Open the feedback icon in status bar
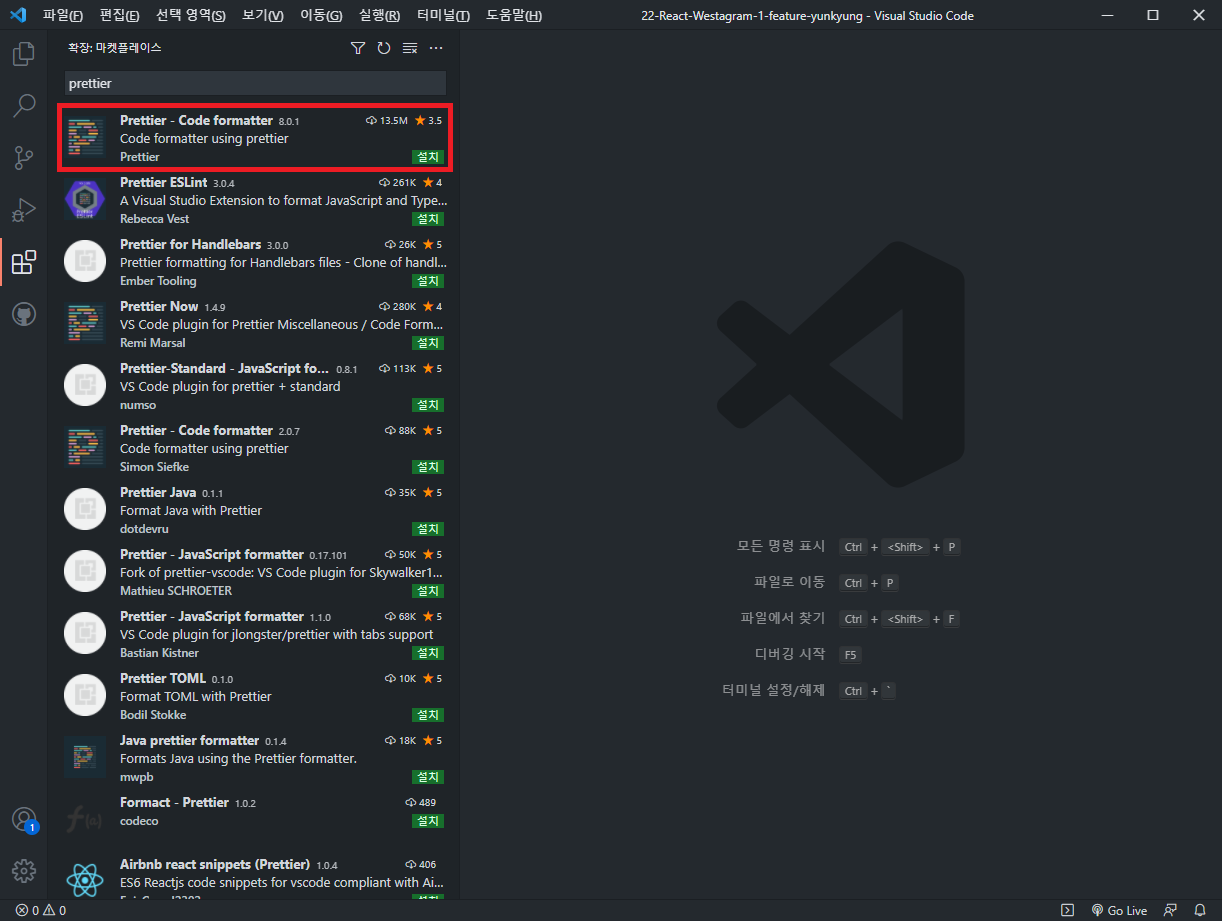1222x921 pixels. (1170, 911)
